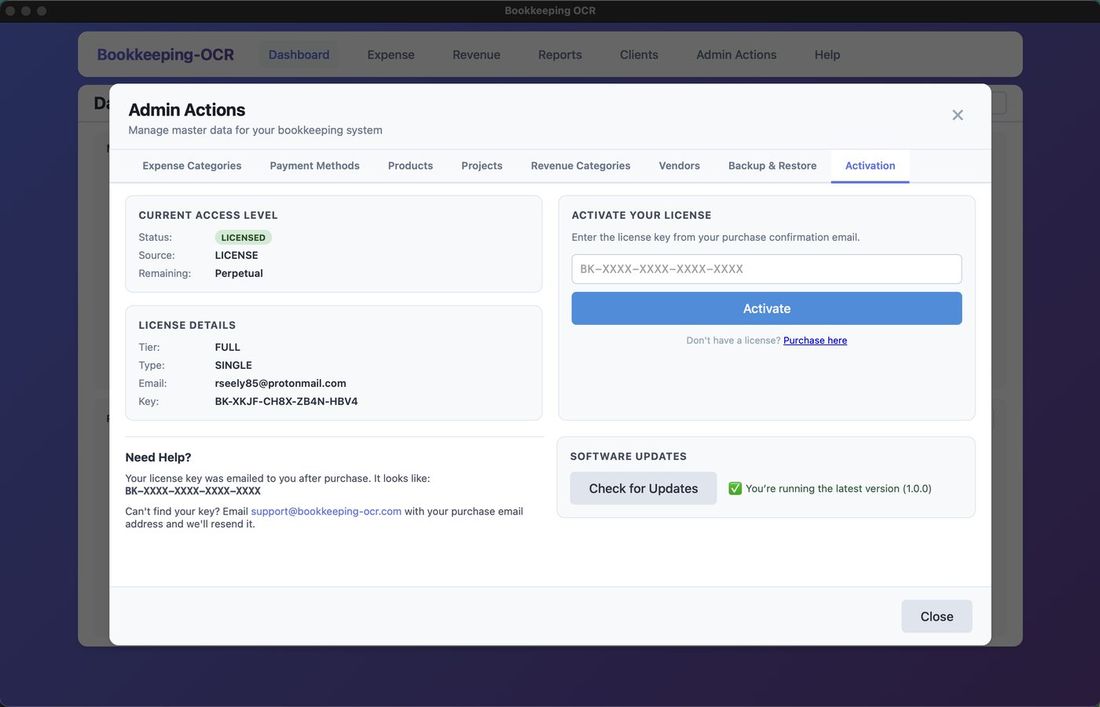This screenshot has height=707, width=1100.
Task: Open the Payment Methods tab
Action: coord(314,166)
